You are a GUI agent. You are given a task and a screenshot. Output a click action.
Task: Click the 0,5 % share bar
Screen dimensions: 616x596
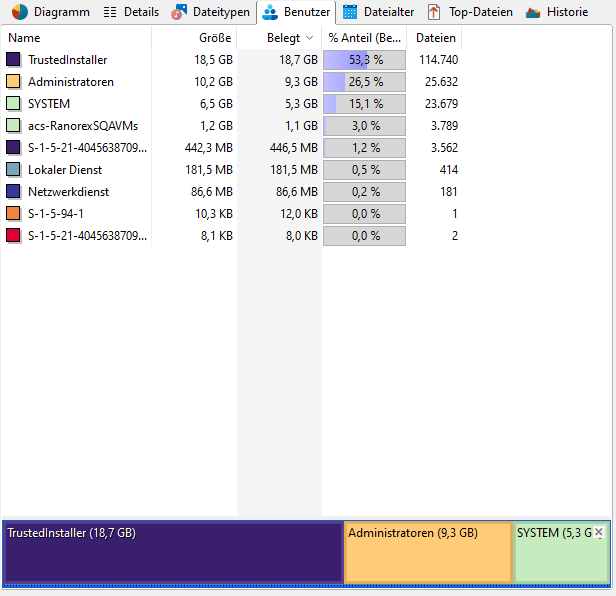click(x=365, y=170)
